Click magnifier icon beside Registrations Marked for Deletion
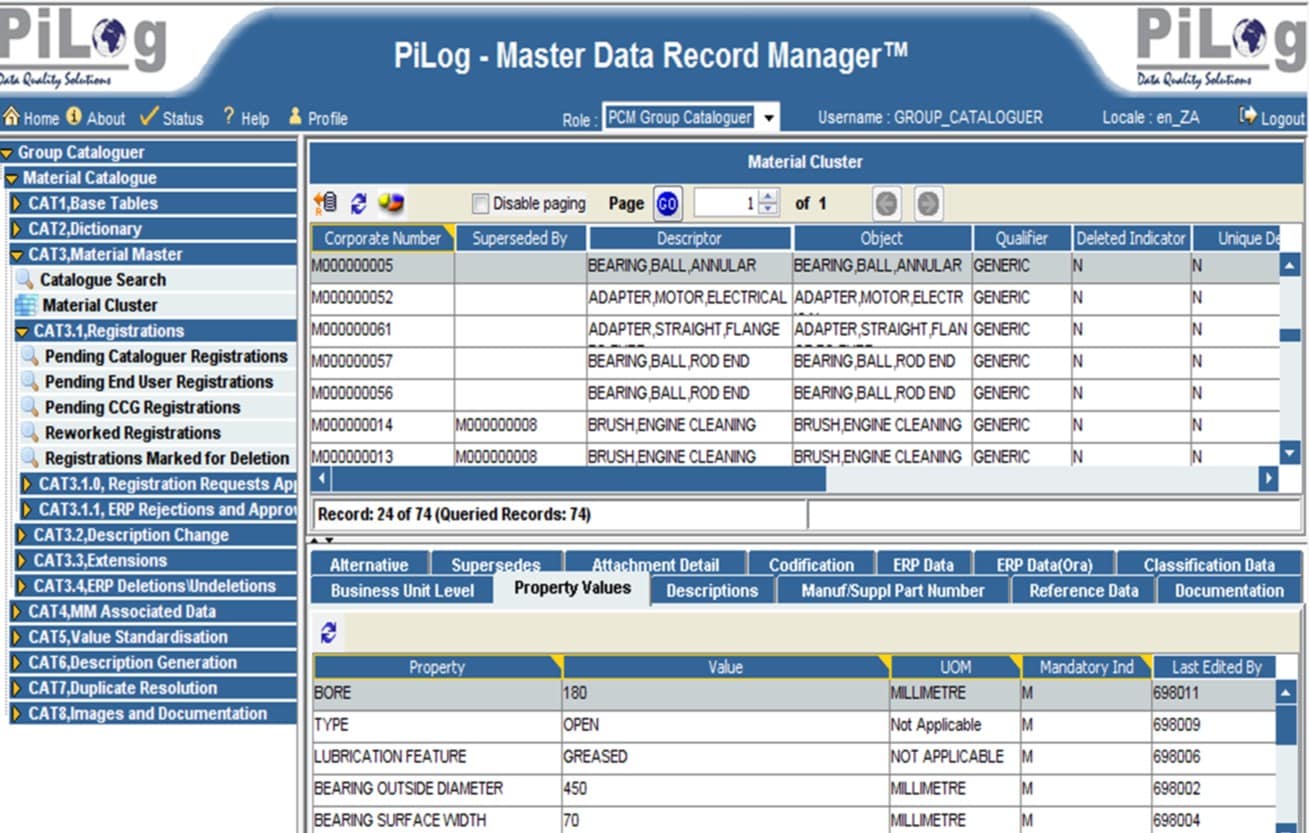This screenshot has height=833, width=1309. click(x=31, y=458)
